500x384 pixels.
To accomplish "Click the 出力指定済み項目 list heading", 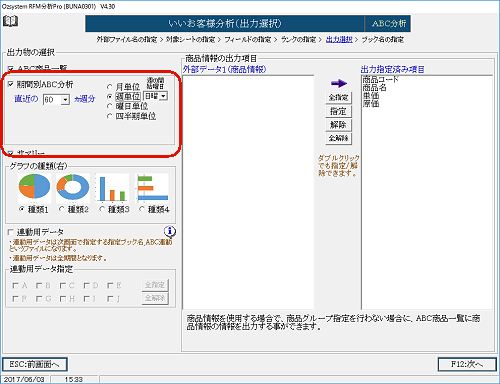I will 393,69.
